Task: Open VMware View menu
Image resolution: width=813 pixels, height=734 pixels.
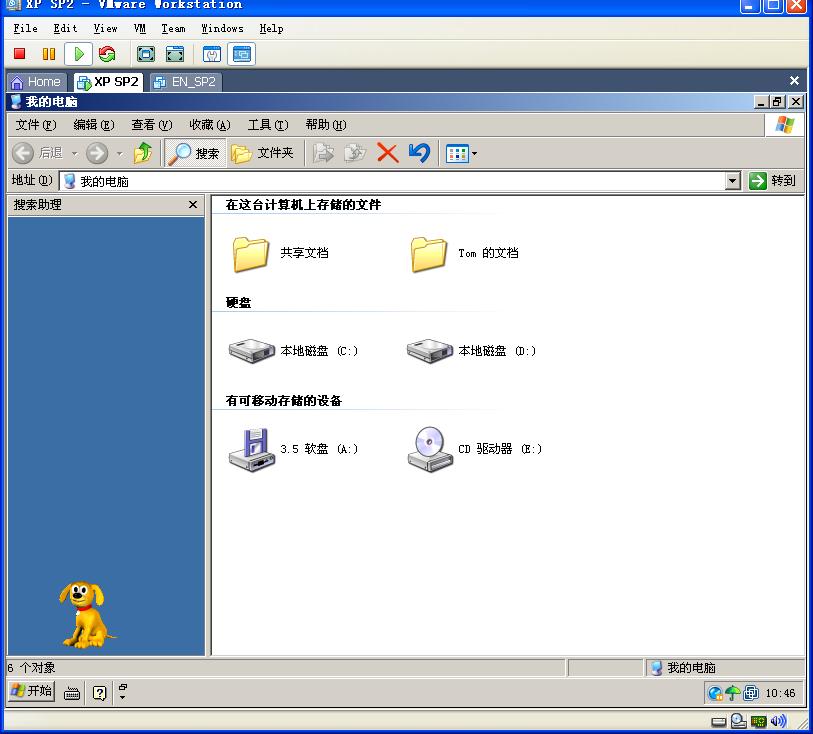Action: (105, 29)
